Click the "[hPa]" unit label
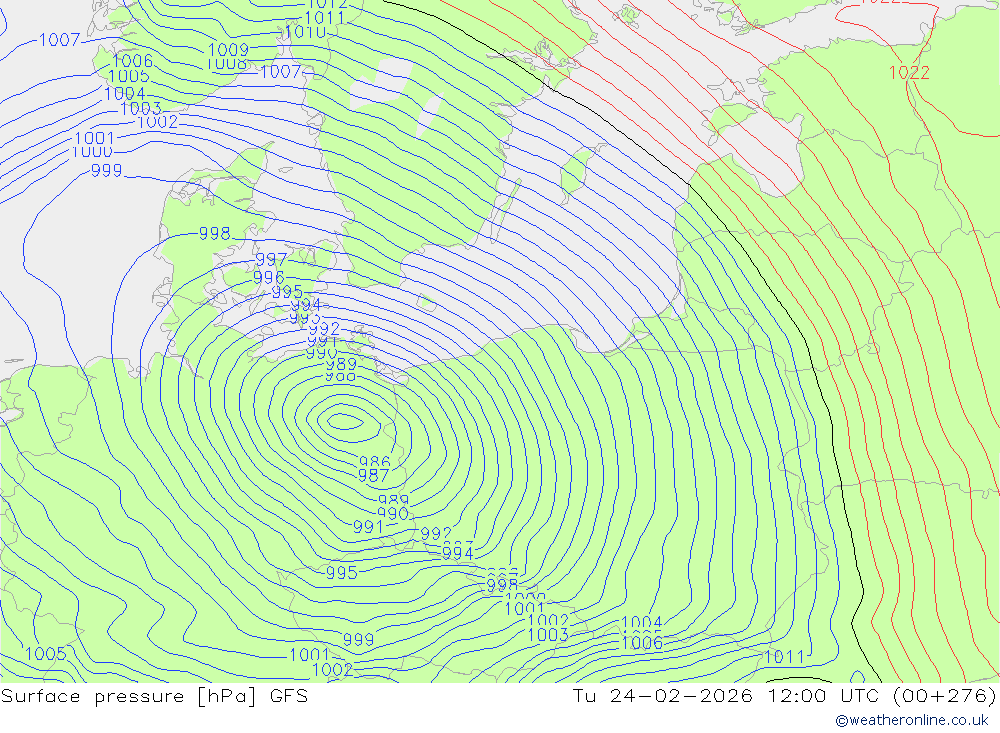Viewport: 1000px width, 733px height. tap(227, 696)
